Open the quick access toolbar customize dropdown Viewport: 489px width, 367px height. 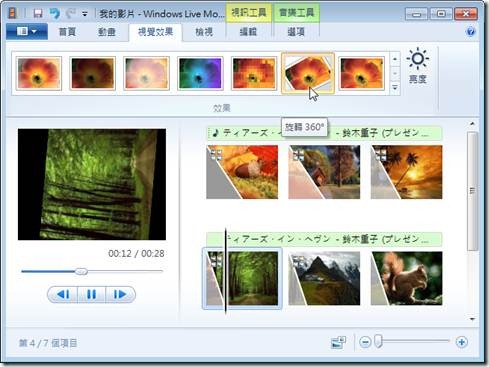coord(85,14)
